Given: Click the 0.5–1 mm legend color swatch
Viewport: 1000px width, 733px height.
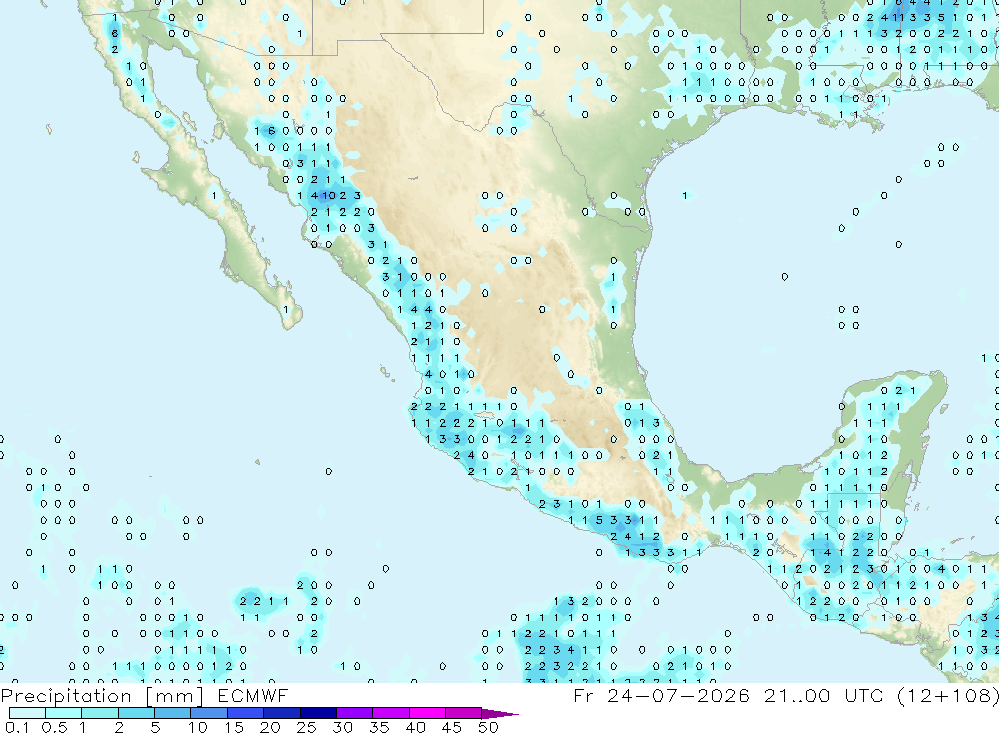Looking at the screenshot, I should point(64,713).
